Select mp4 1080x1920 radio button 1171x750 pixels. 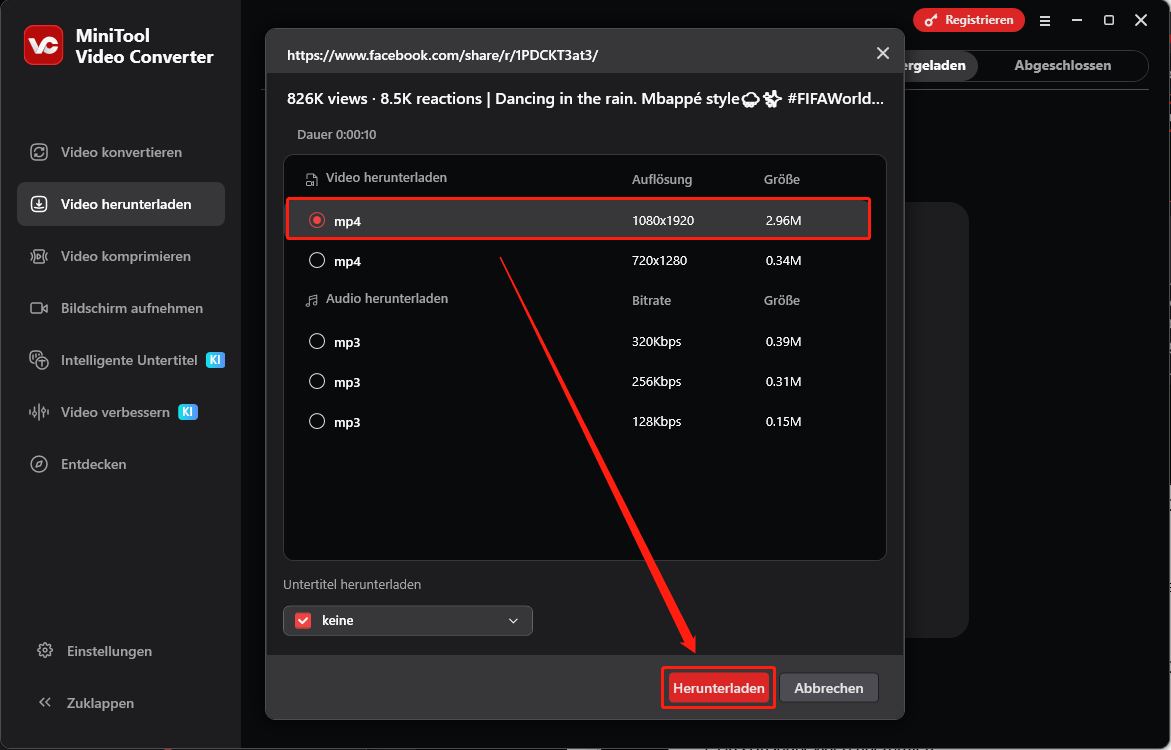317,220
